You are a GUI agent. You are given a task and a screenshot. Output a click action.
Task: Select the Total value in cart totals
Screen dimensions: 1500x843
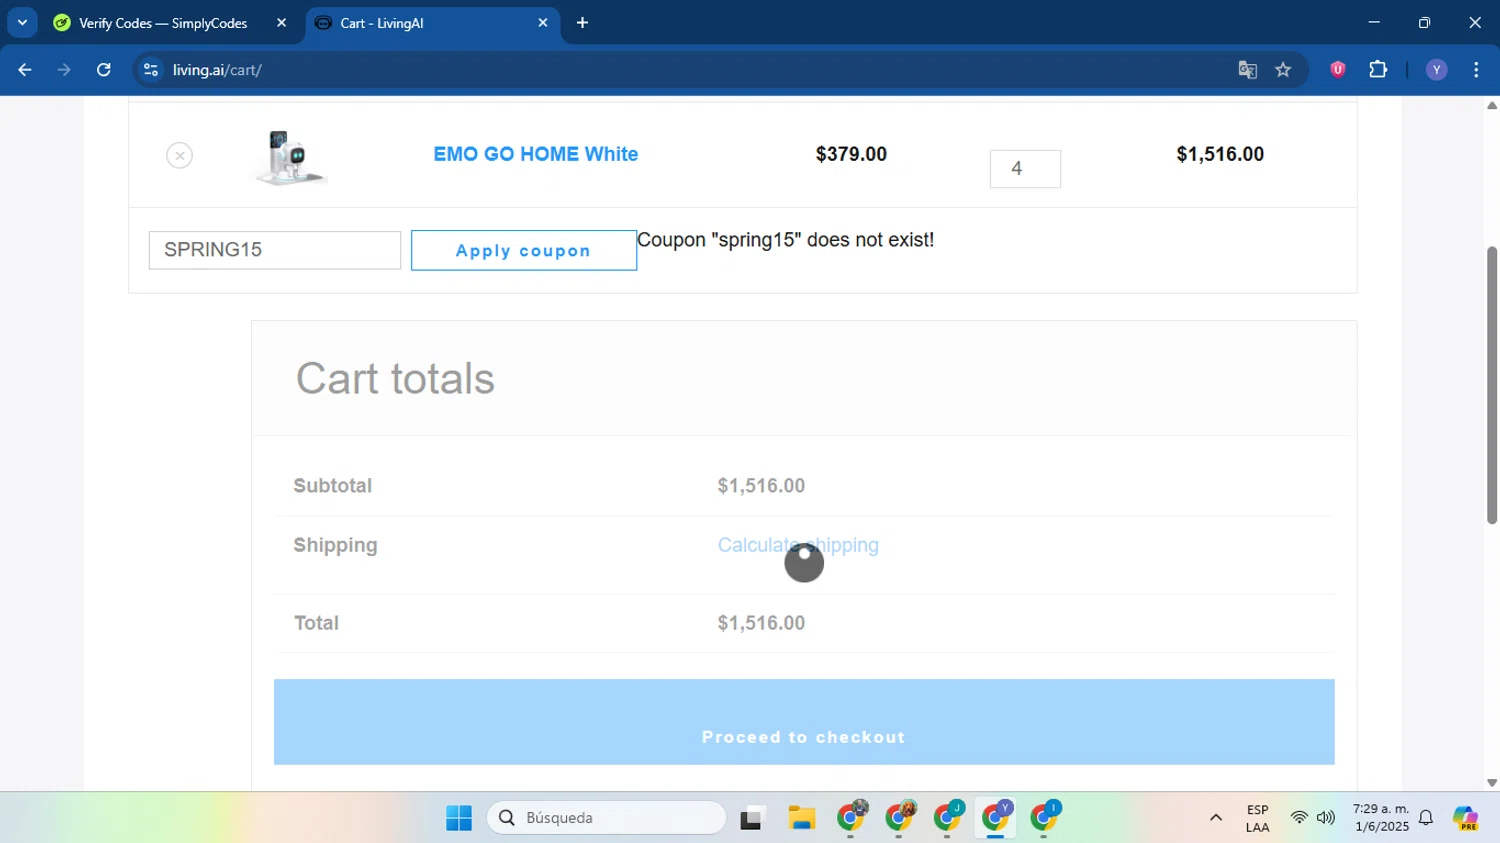[761, 623]
